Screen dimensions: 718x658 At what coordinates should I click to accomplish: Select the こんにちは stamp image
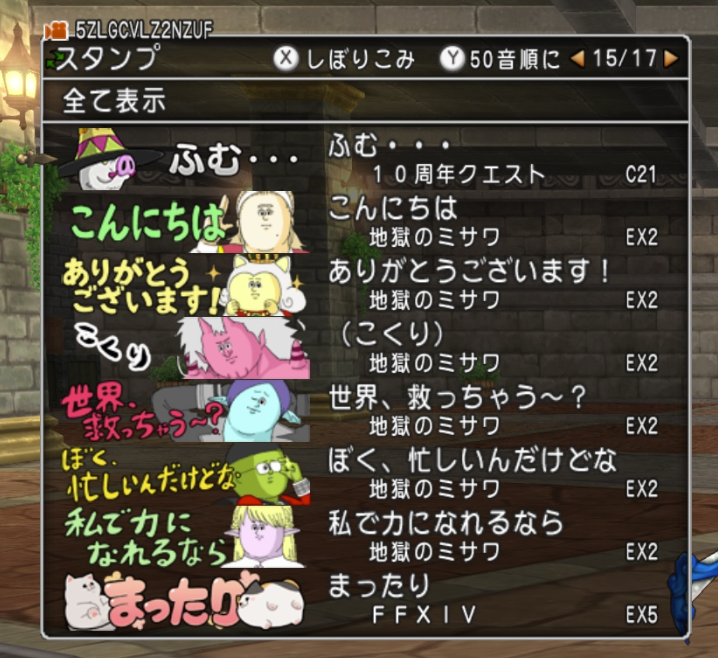[186, 222]
